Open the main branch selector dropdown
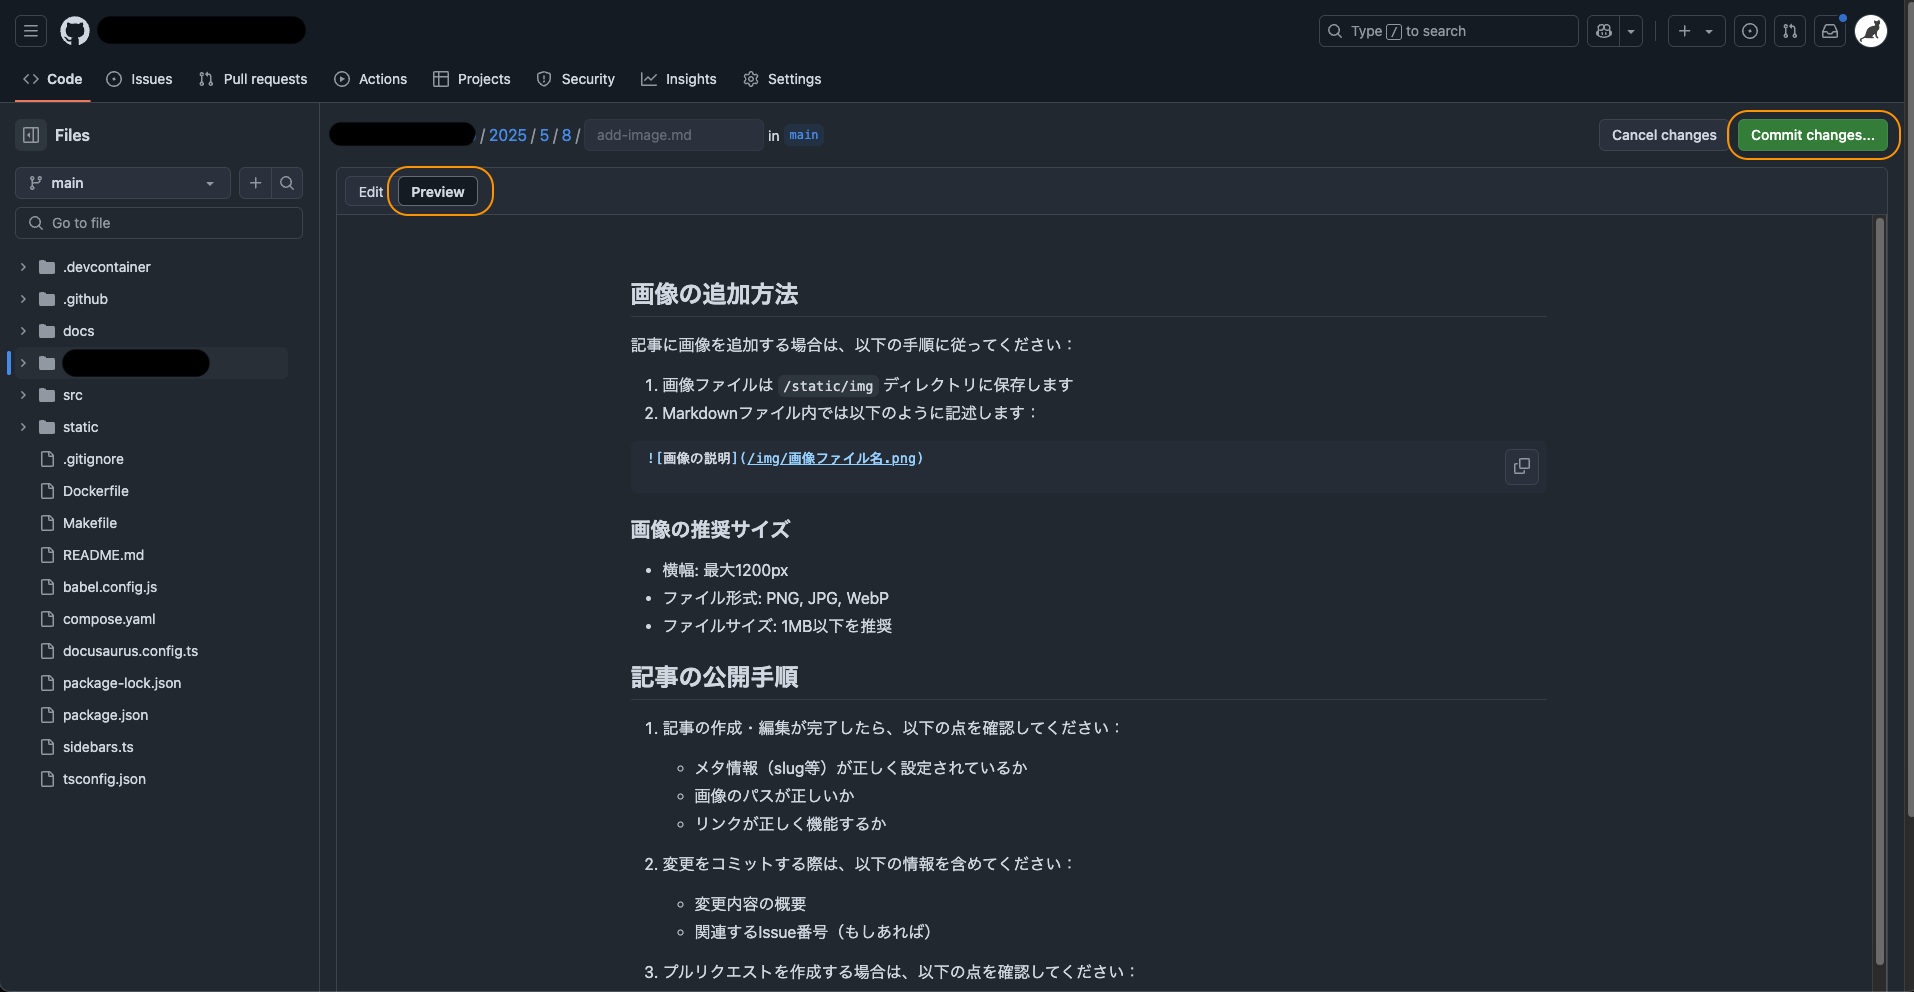Screen dimensions: 1914x992 [122, 183]
